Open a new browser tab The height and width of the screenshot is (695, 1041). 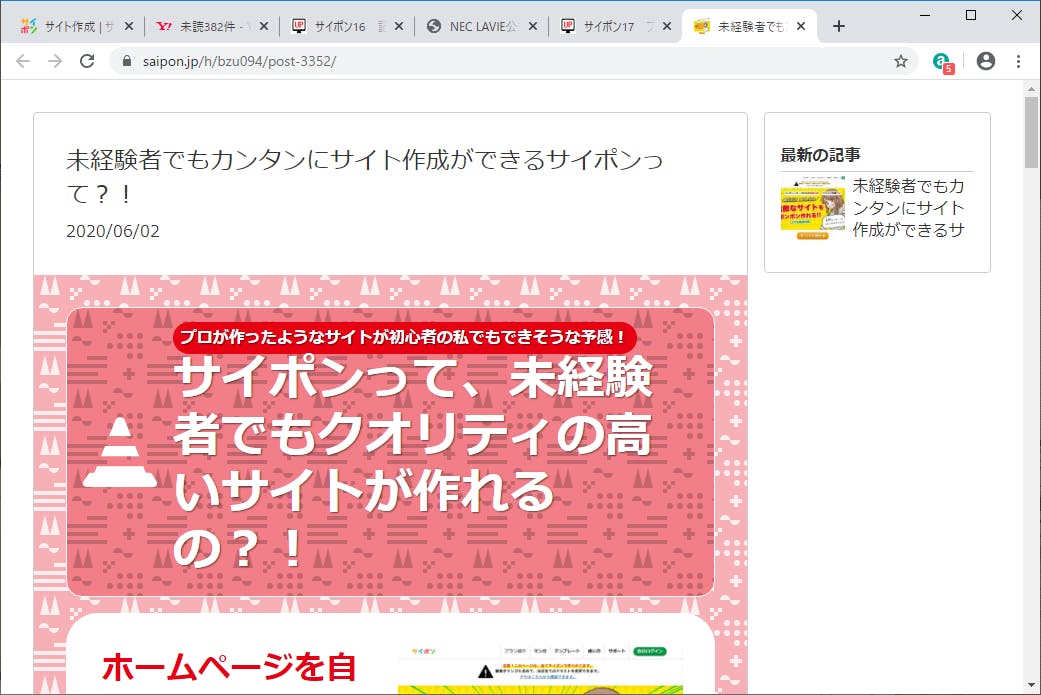pyautogui.click(x=839, y=27)
